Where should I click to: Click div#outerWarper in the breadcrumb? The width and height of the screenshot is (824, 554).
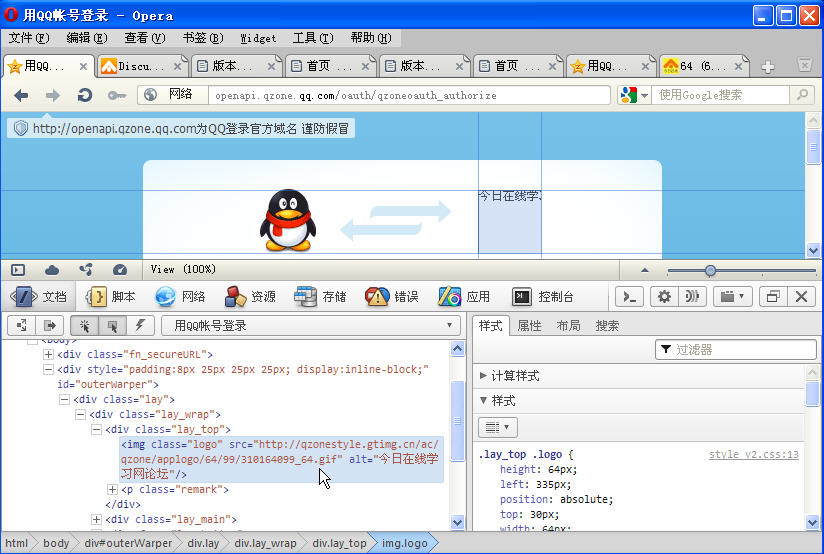[x=128, y=543]
